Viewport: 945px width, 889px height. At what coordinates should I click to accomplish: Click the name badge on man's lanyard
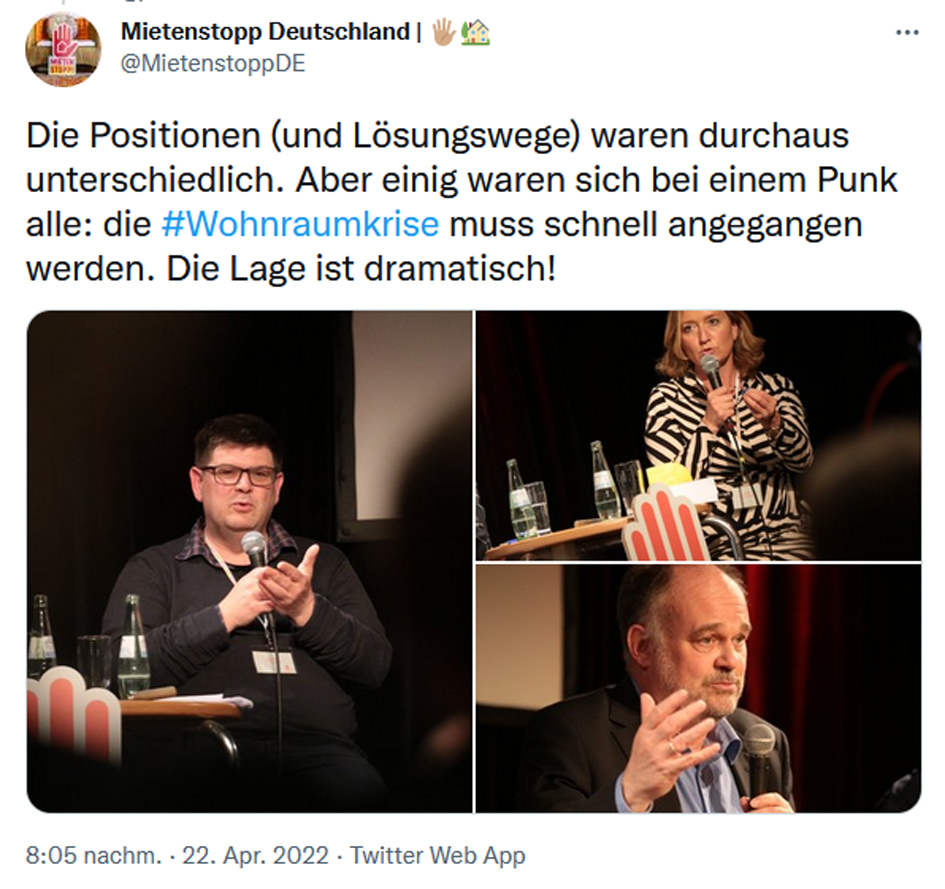pyautogui.click(x=274, y=661)
